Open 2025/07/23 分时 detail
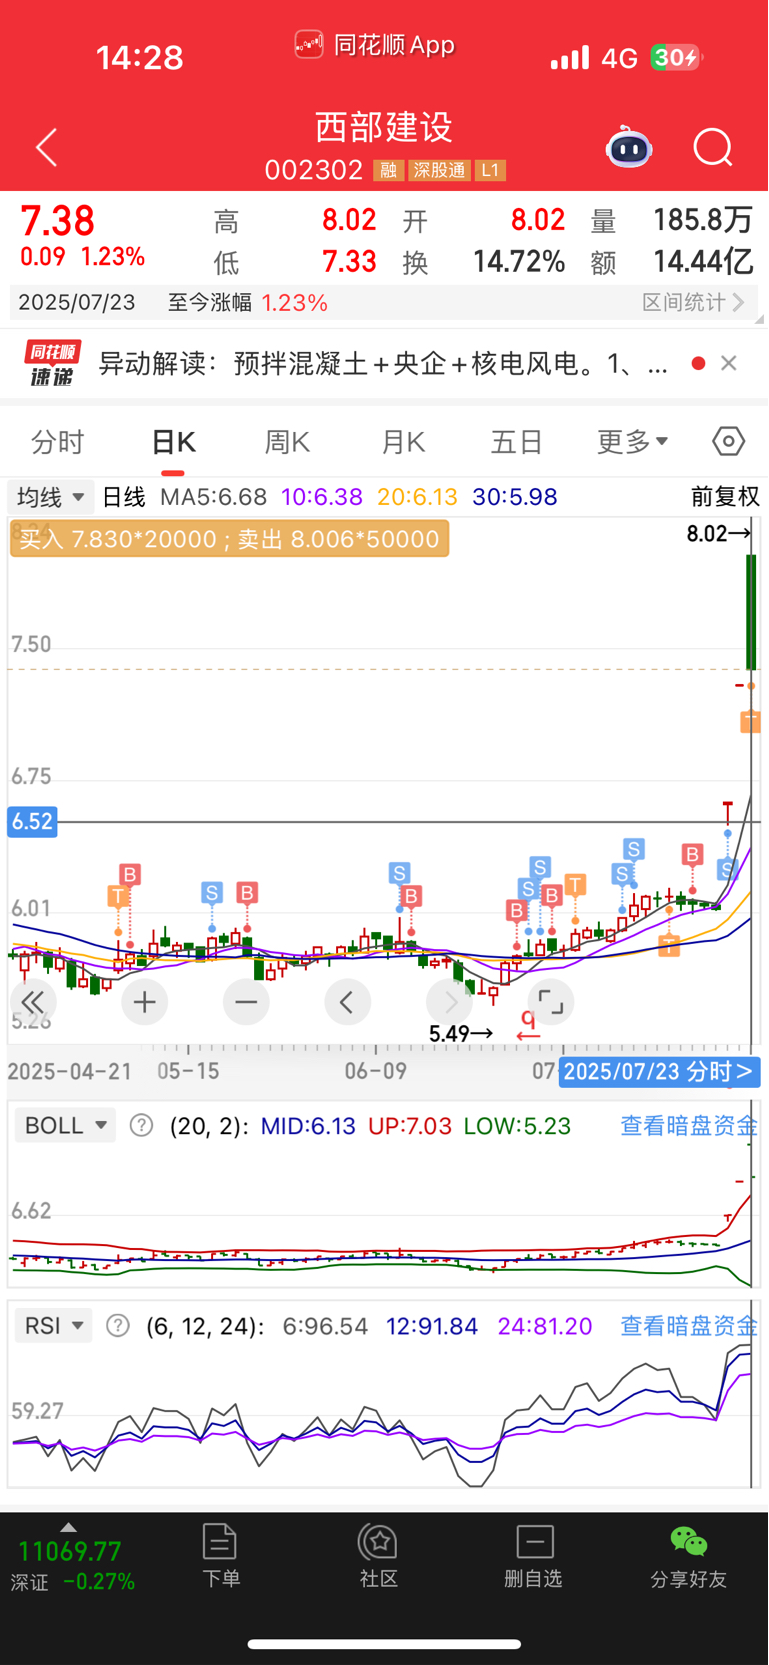This screenshot has height=1665, width=769. [660, 1072]
